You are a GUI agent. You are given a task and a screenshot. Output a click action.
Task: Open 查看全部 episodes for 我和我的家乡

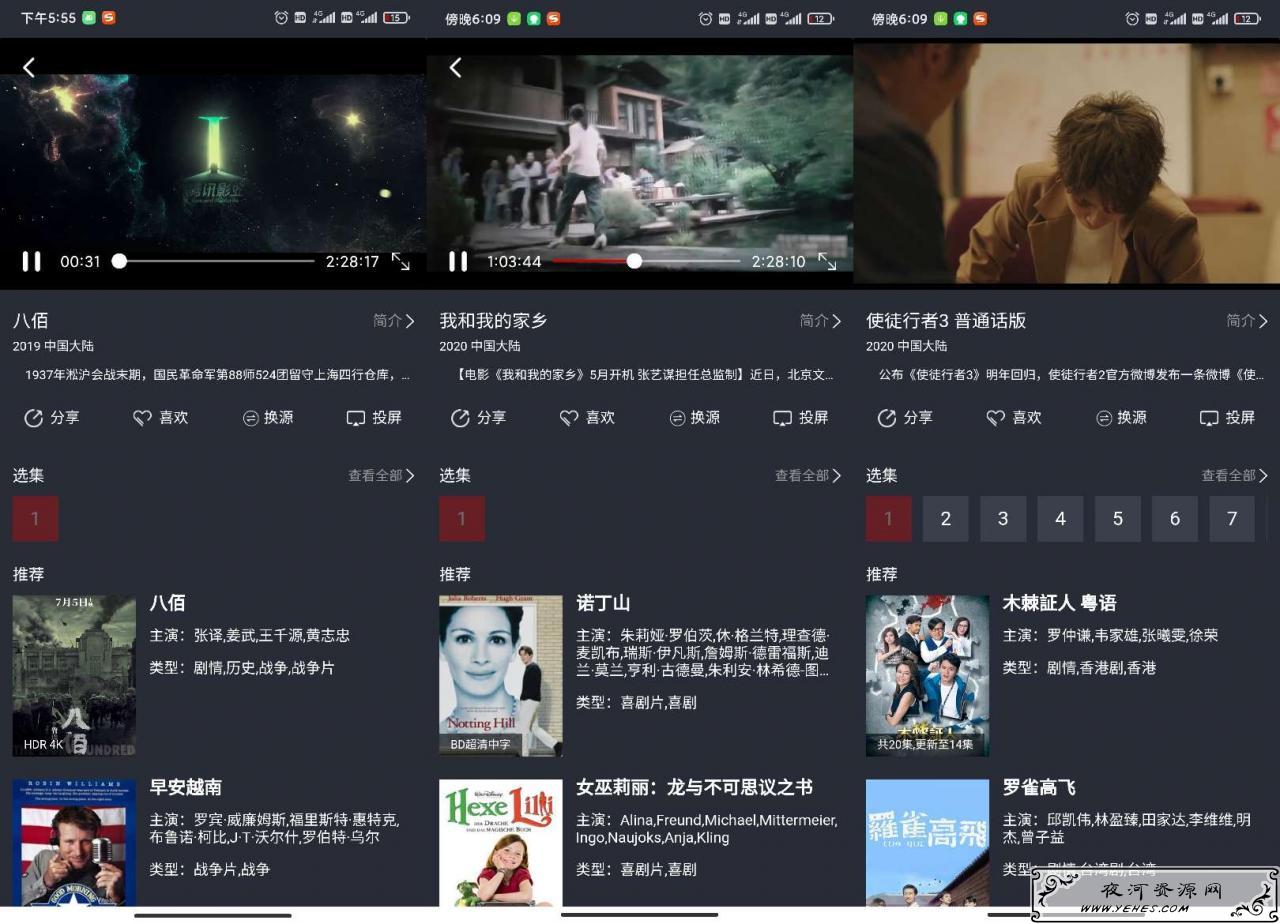pyautogui.click(x=808, y=476)
